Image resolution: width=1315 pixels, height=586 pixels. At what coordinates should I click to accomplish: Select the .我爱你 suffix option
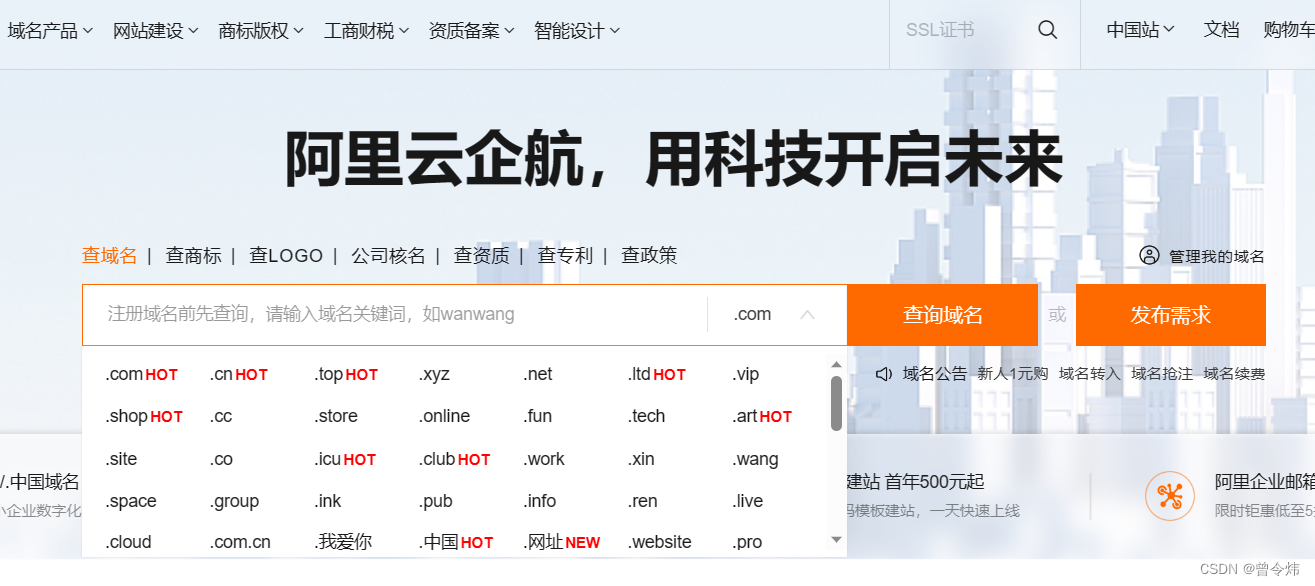[343, 542]
